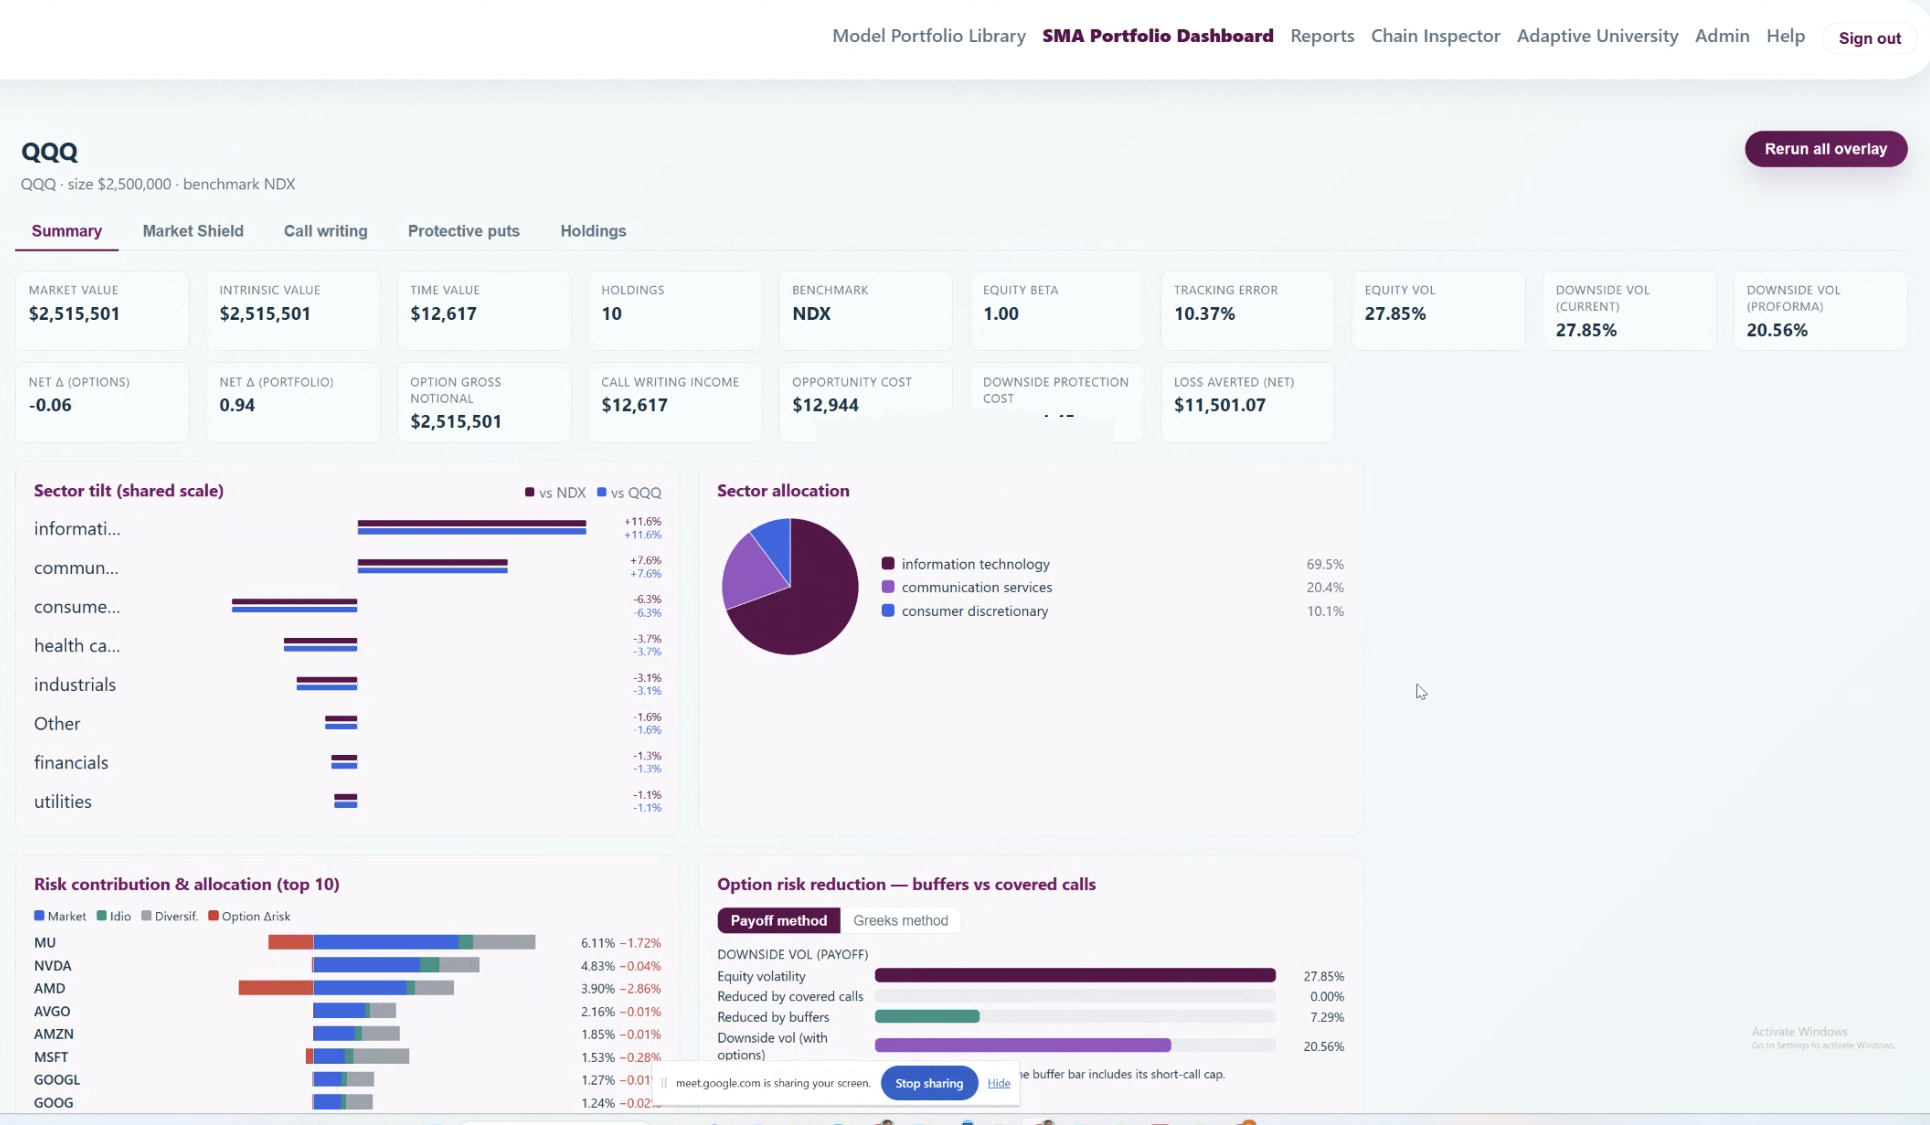
Task: Select the Summary tab
Action: pyautogui.click(x=67, y=231)
